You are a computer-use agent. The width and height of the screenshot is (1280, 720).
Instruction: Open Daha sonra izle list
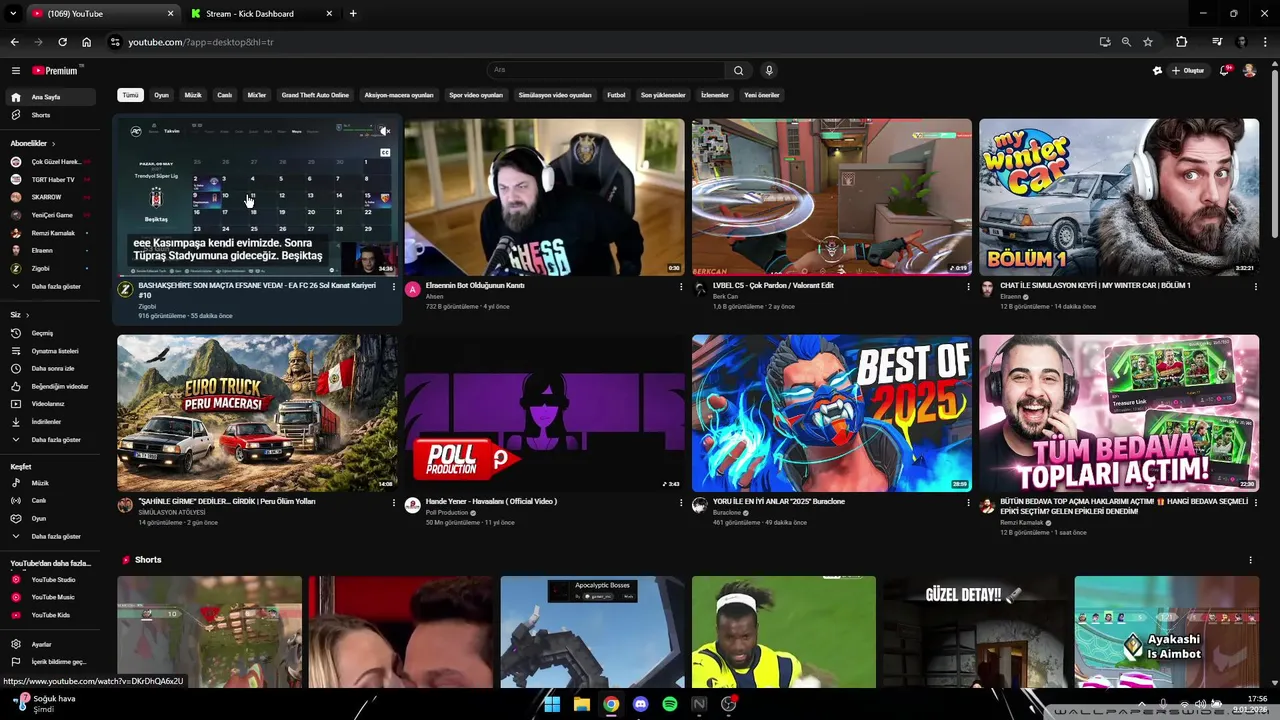point(49,368)
